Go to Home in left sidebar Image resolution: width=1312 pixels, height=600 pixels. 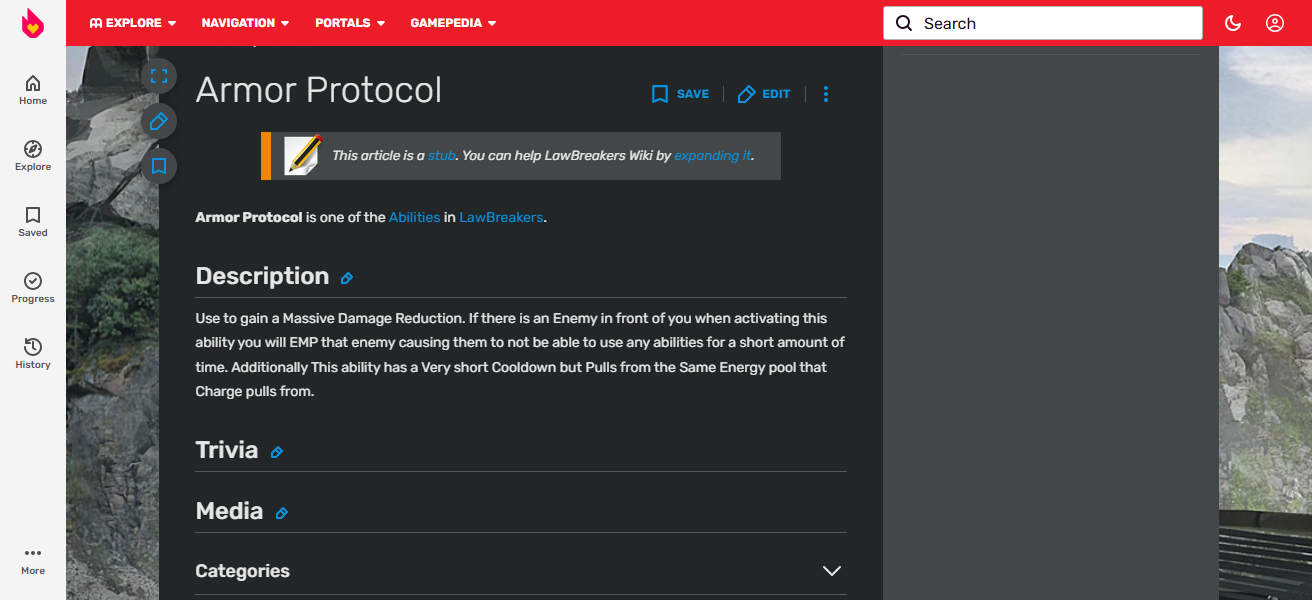coord(33,90)
